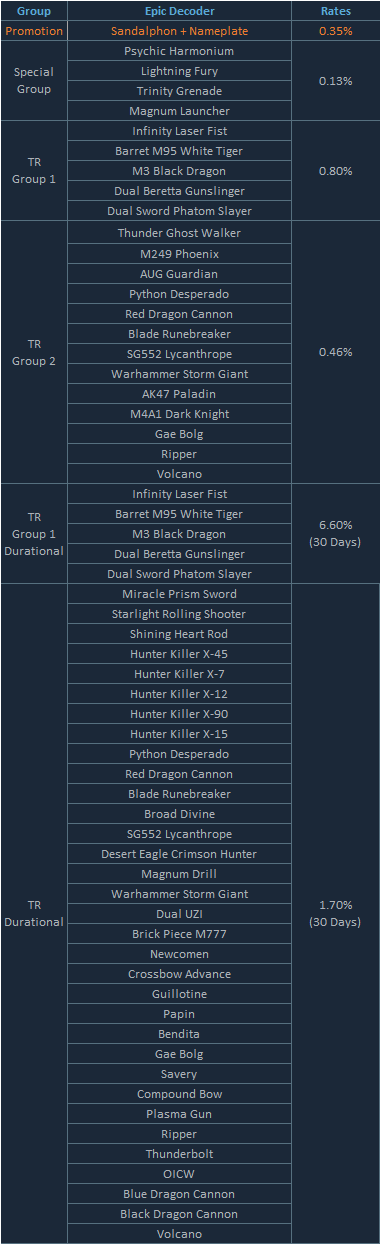Select the Miracle Prism Sword entry
Screen dimensions: 380x1244
coord(179,594)
